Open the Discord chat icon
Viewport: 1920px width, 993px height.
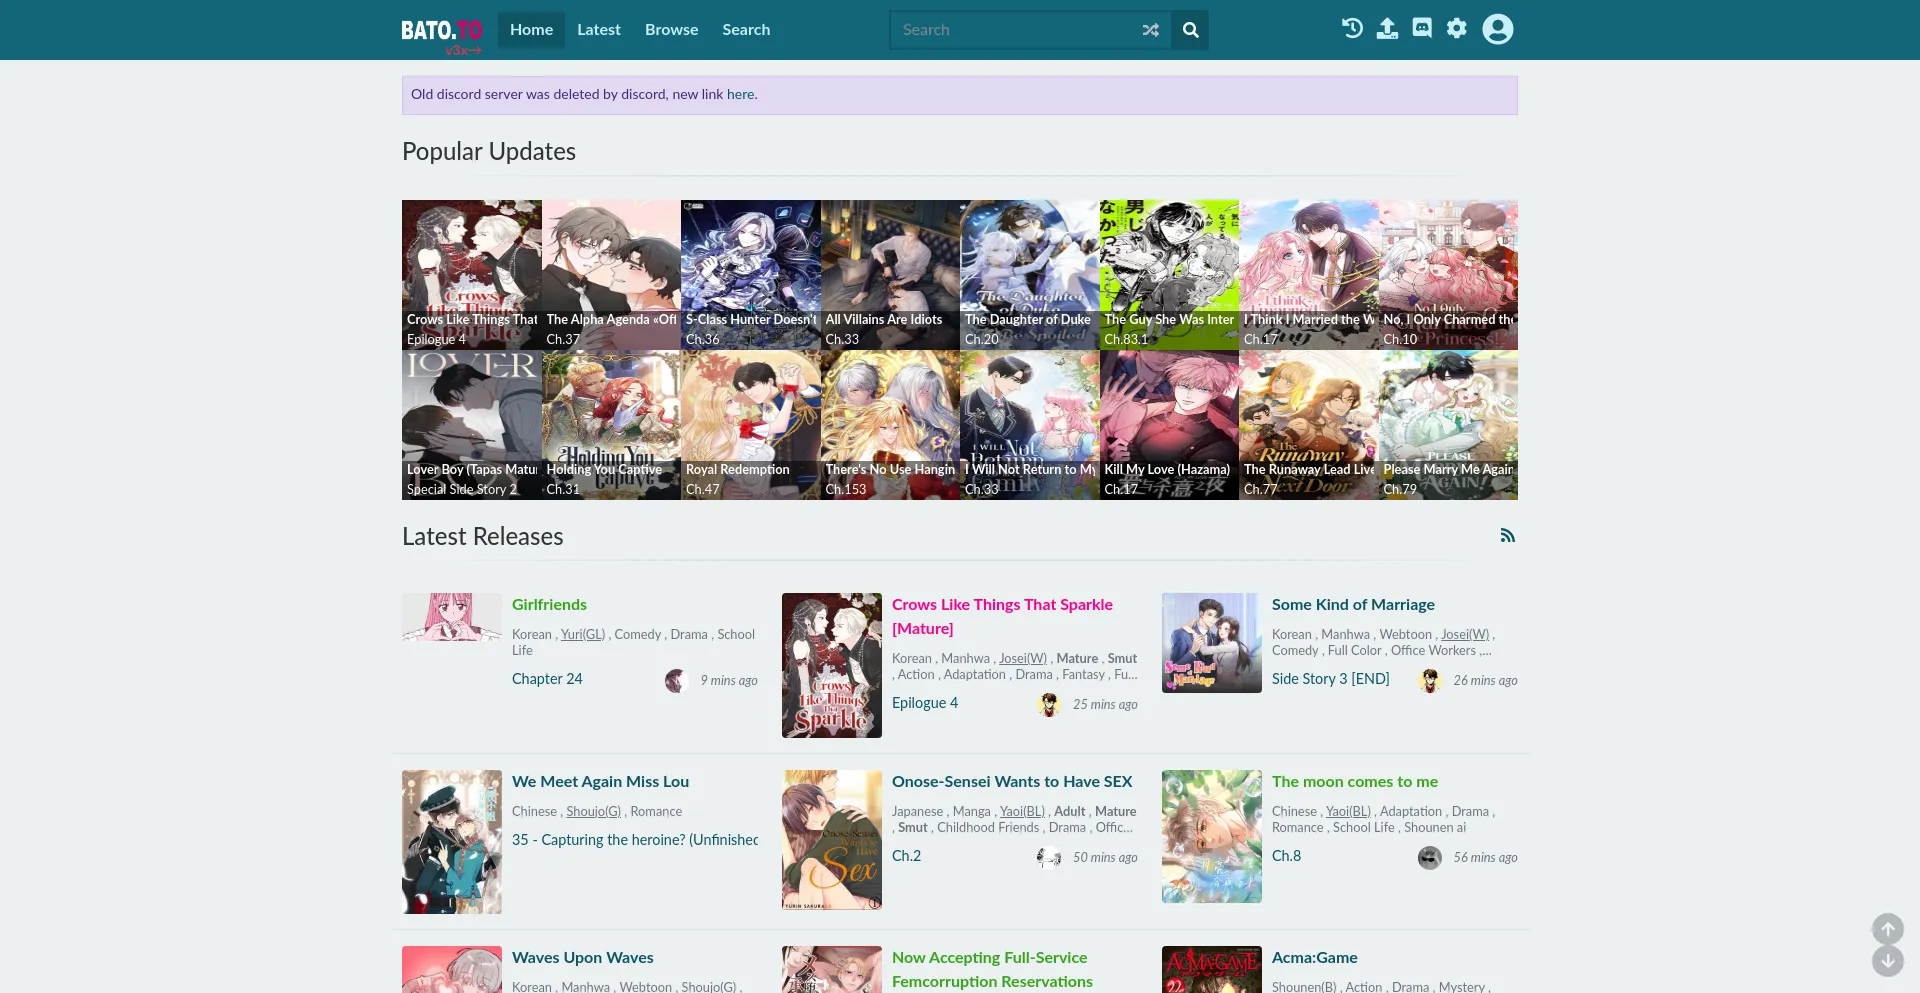(1422, 29)
